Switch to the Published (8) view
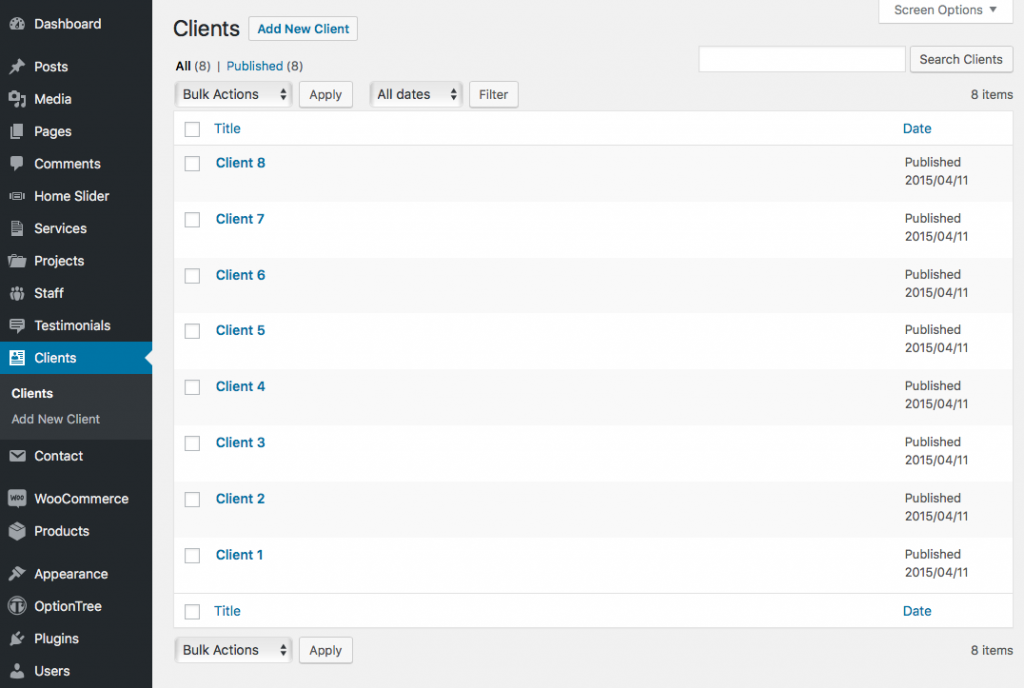 pos(264,65)
